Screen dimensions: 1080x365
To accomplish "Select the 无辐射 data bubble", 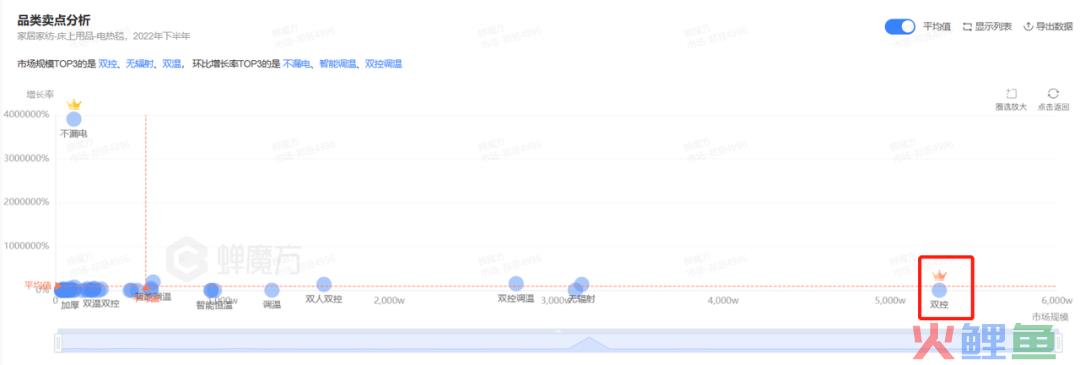I will point(582,284).
